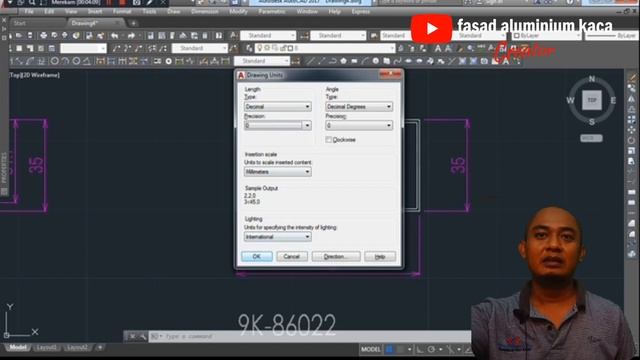Click the add layout plus button

coord(100,348)
